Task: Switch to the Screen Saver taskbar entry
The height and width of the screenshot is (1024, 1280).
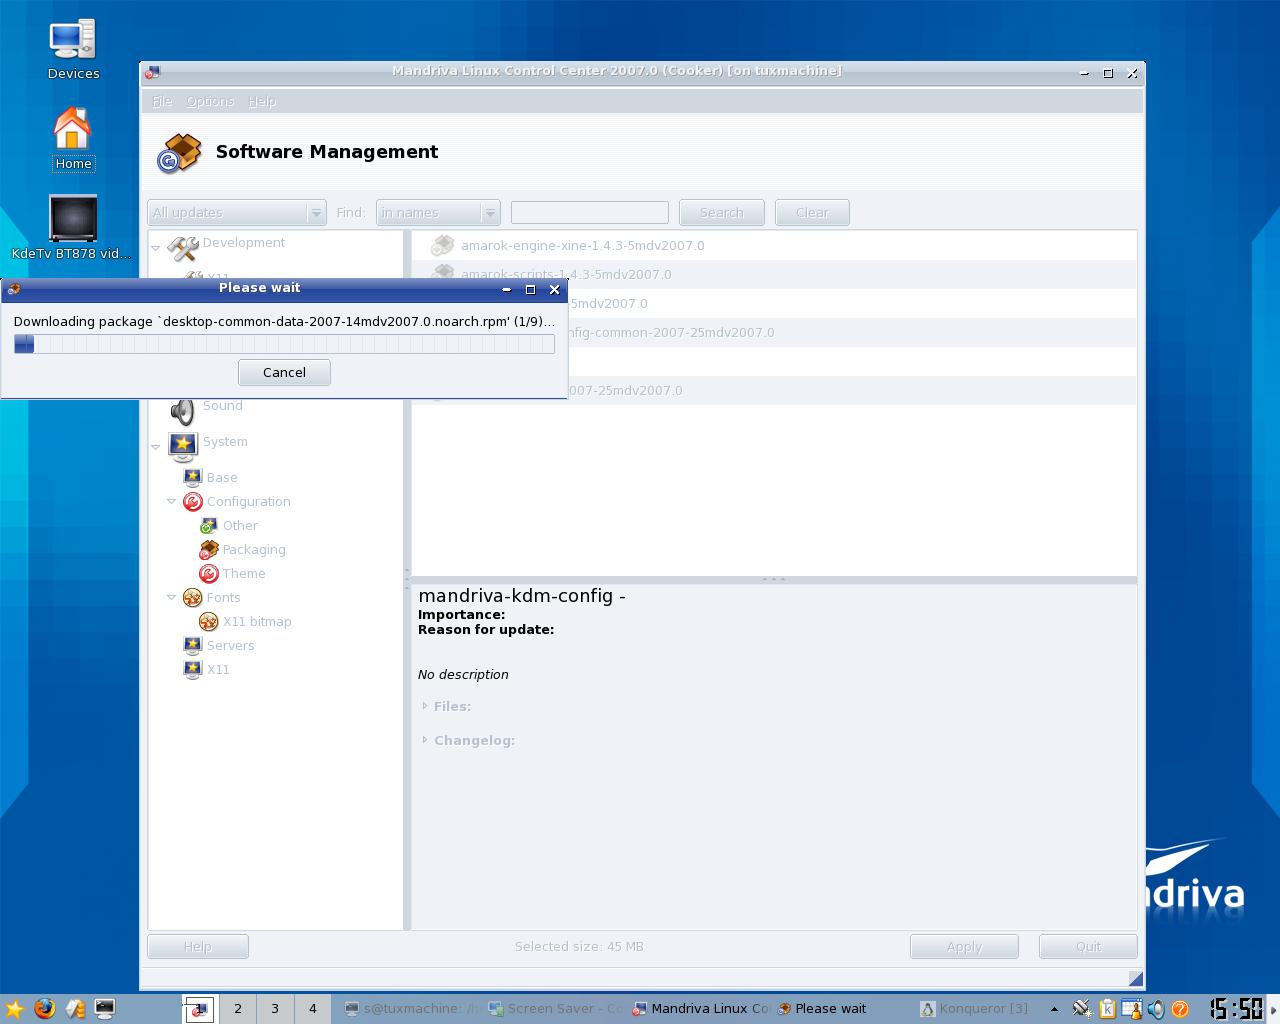Action: coord(557,1009)
